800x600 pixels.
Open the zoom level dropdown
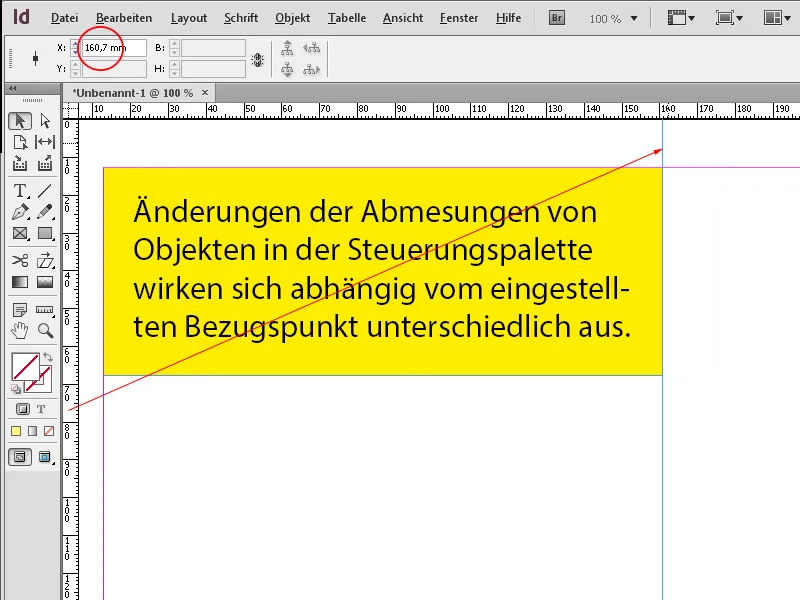pyautogui.click(x=634, y=19)
